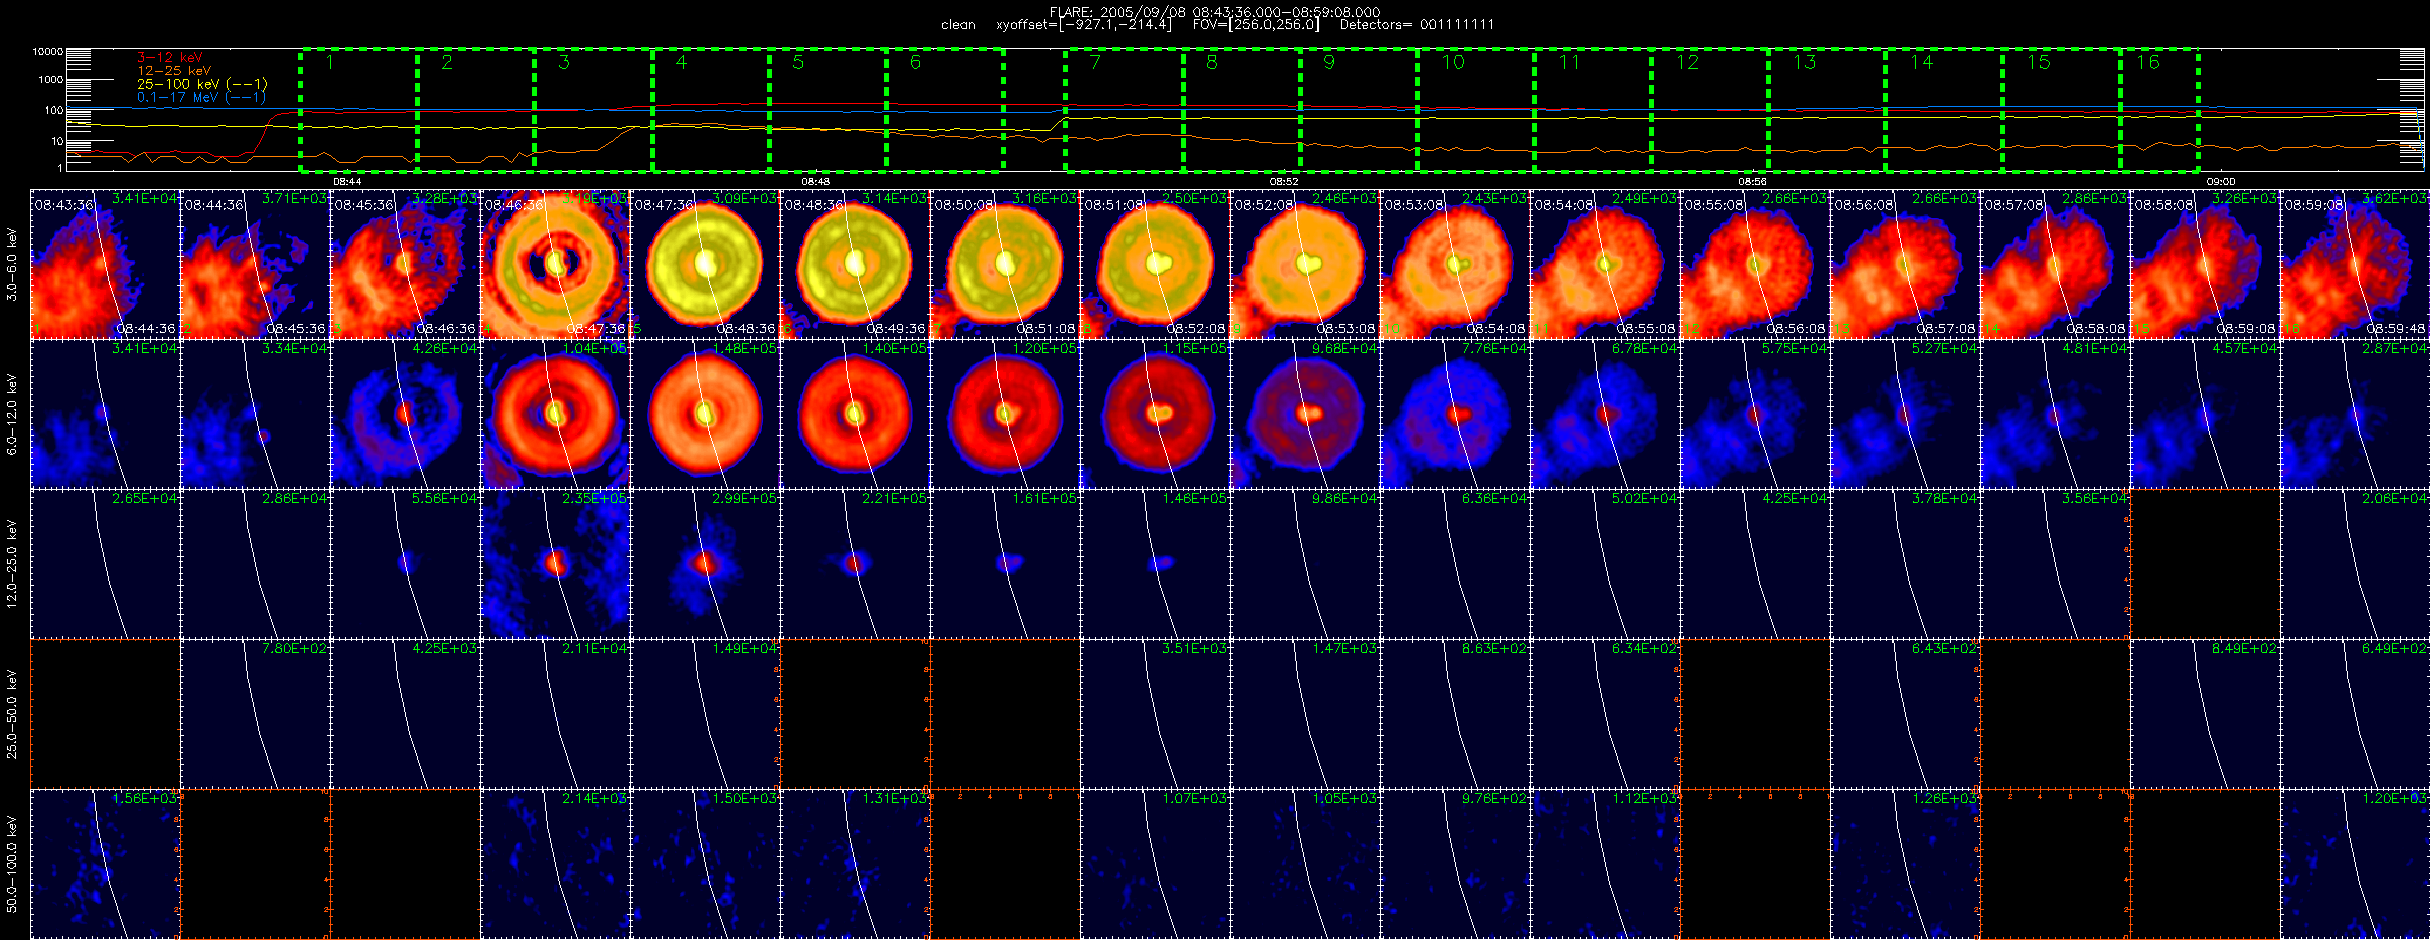This screenshot has height=940, width=2430.
Task: Select interval box 13 on the light curve
Action: coord(1827,109)
